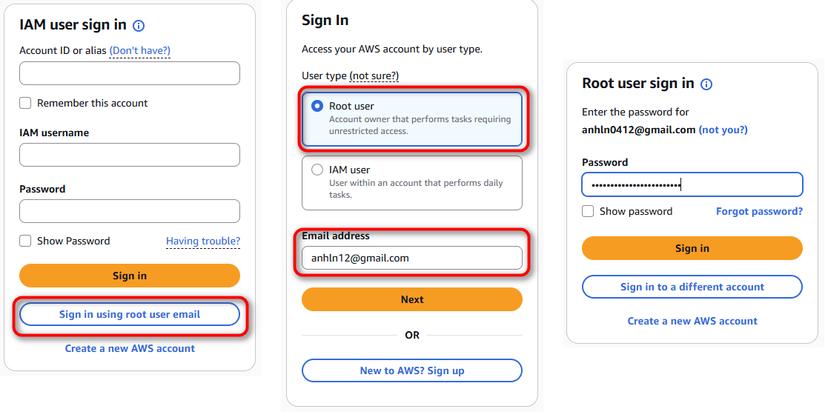Click info icon next to IAM user sign in
The image size is (825, 417).
click(x=138, y=25)
